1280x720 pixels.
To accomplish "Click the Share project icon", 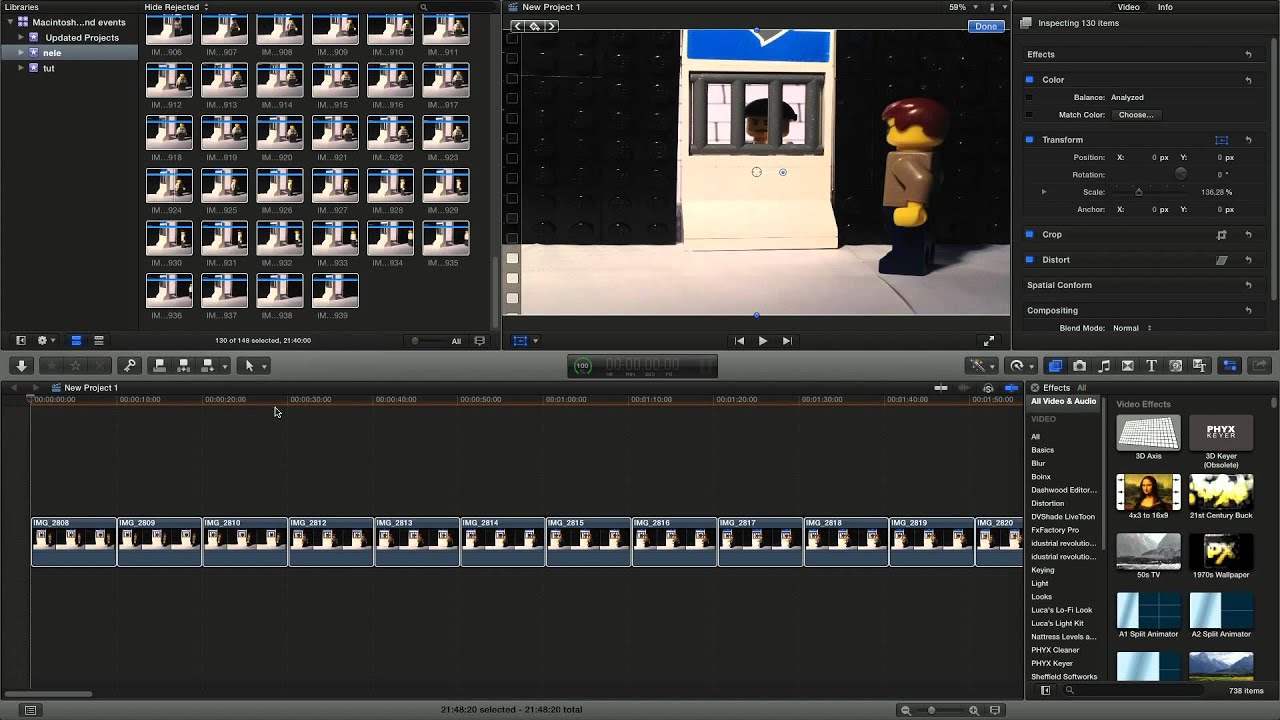I will pos(1260,366).
